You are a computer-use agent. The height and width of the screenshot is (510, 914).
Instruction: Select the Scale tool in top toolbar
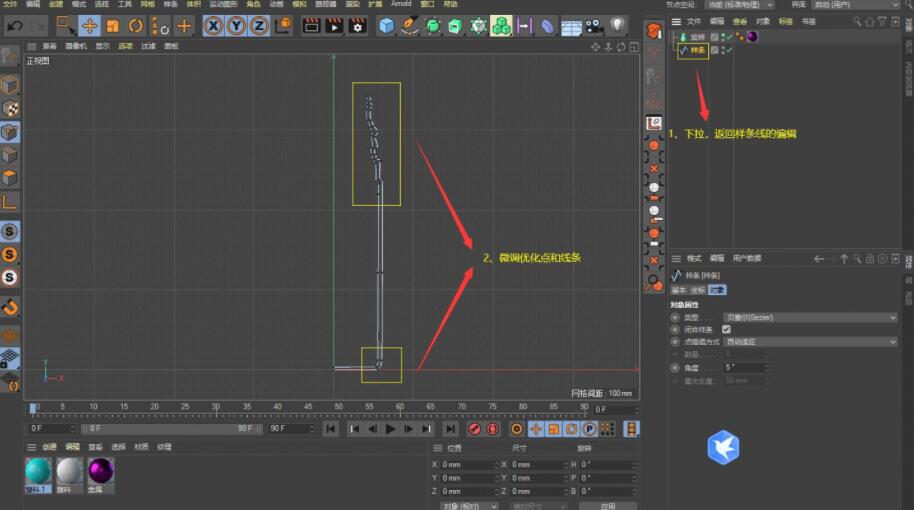pos(113,26)
